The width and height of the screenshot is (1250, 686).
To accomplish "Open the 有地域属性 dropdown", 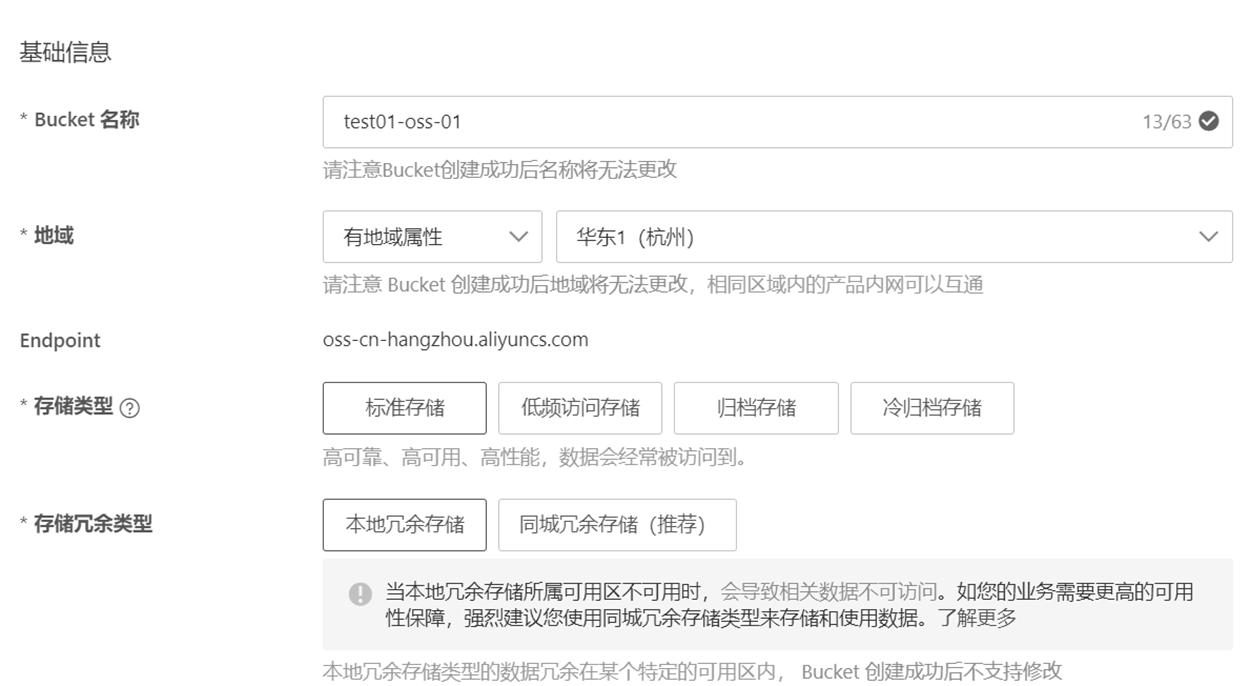I will [x=432, y=237].
